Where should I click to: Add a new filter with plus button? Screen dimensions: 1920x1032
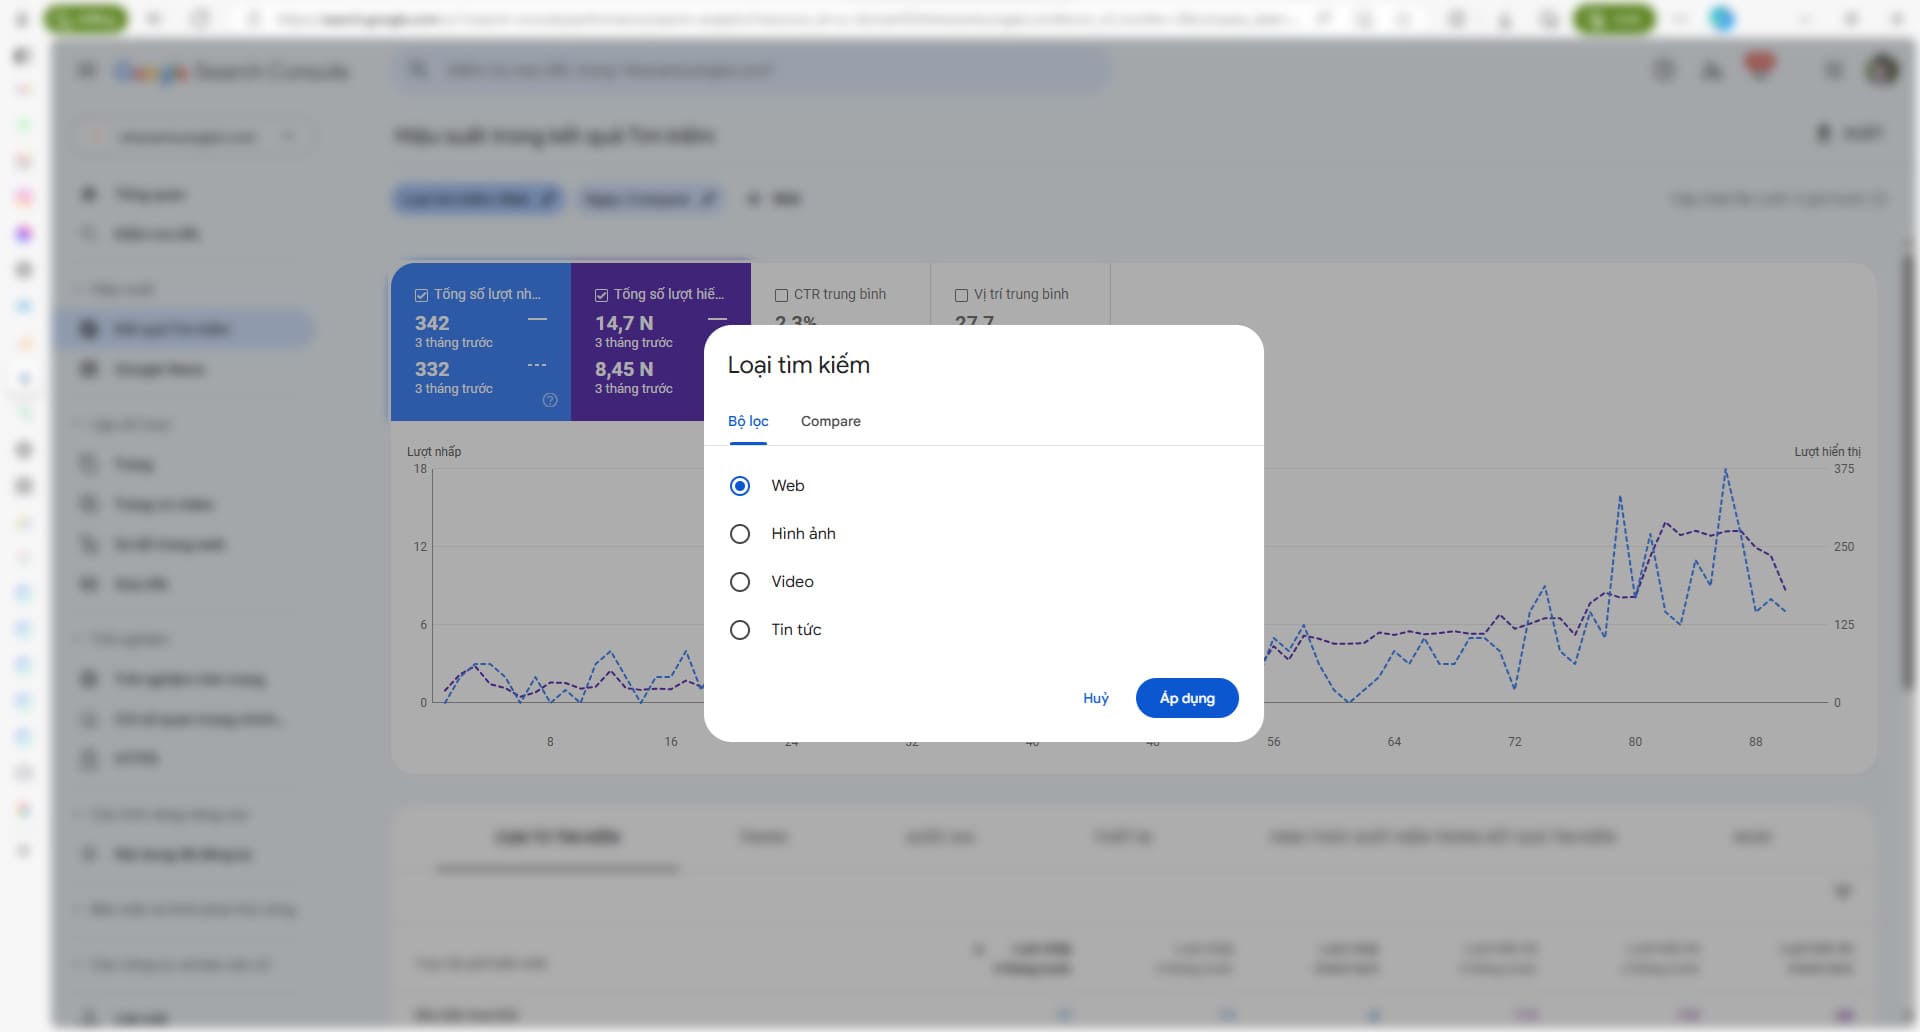774,199
